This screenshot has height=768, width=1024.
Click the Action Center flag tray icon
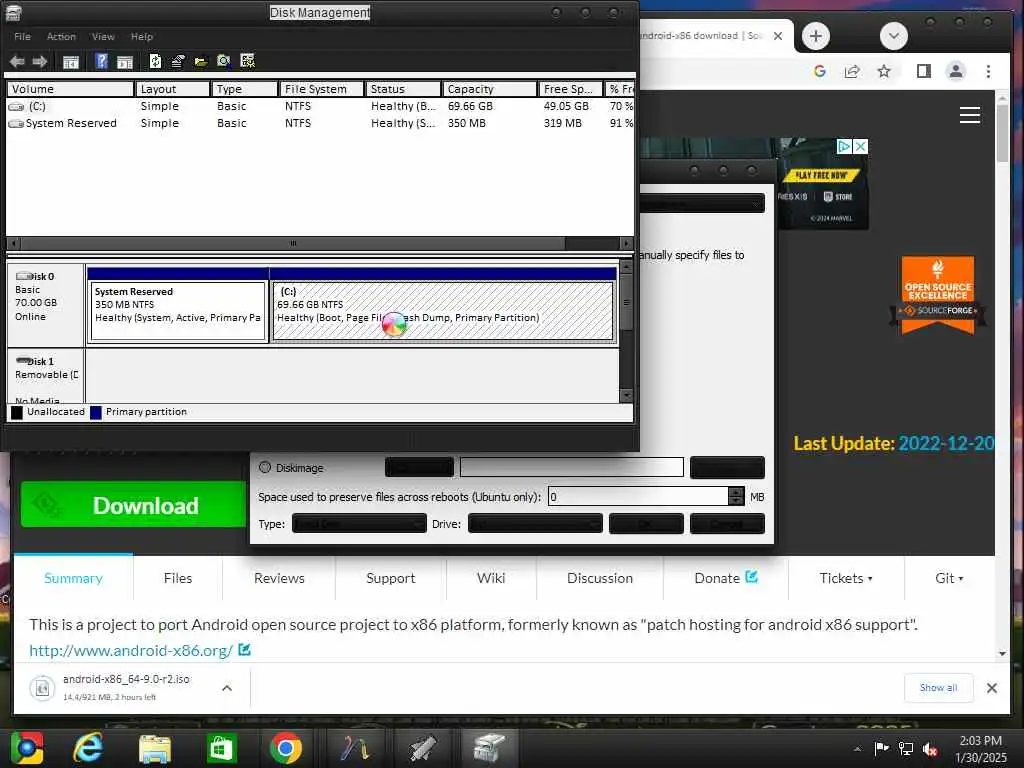pyautogui.click(x=882, y=749)
